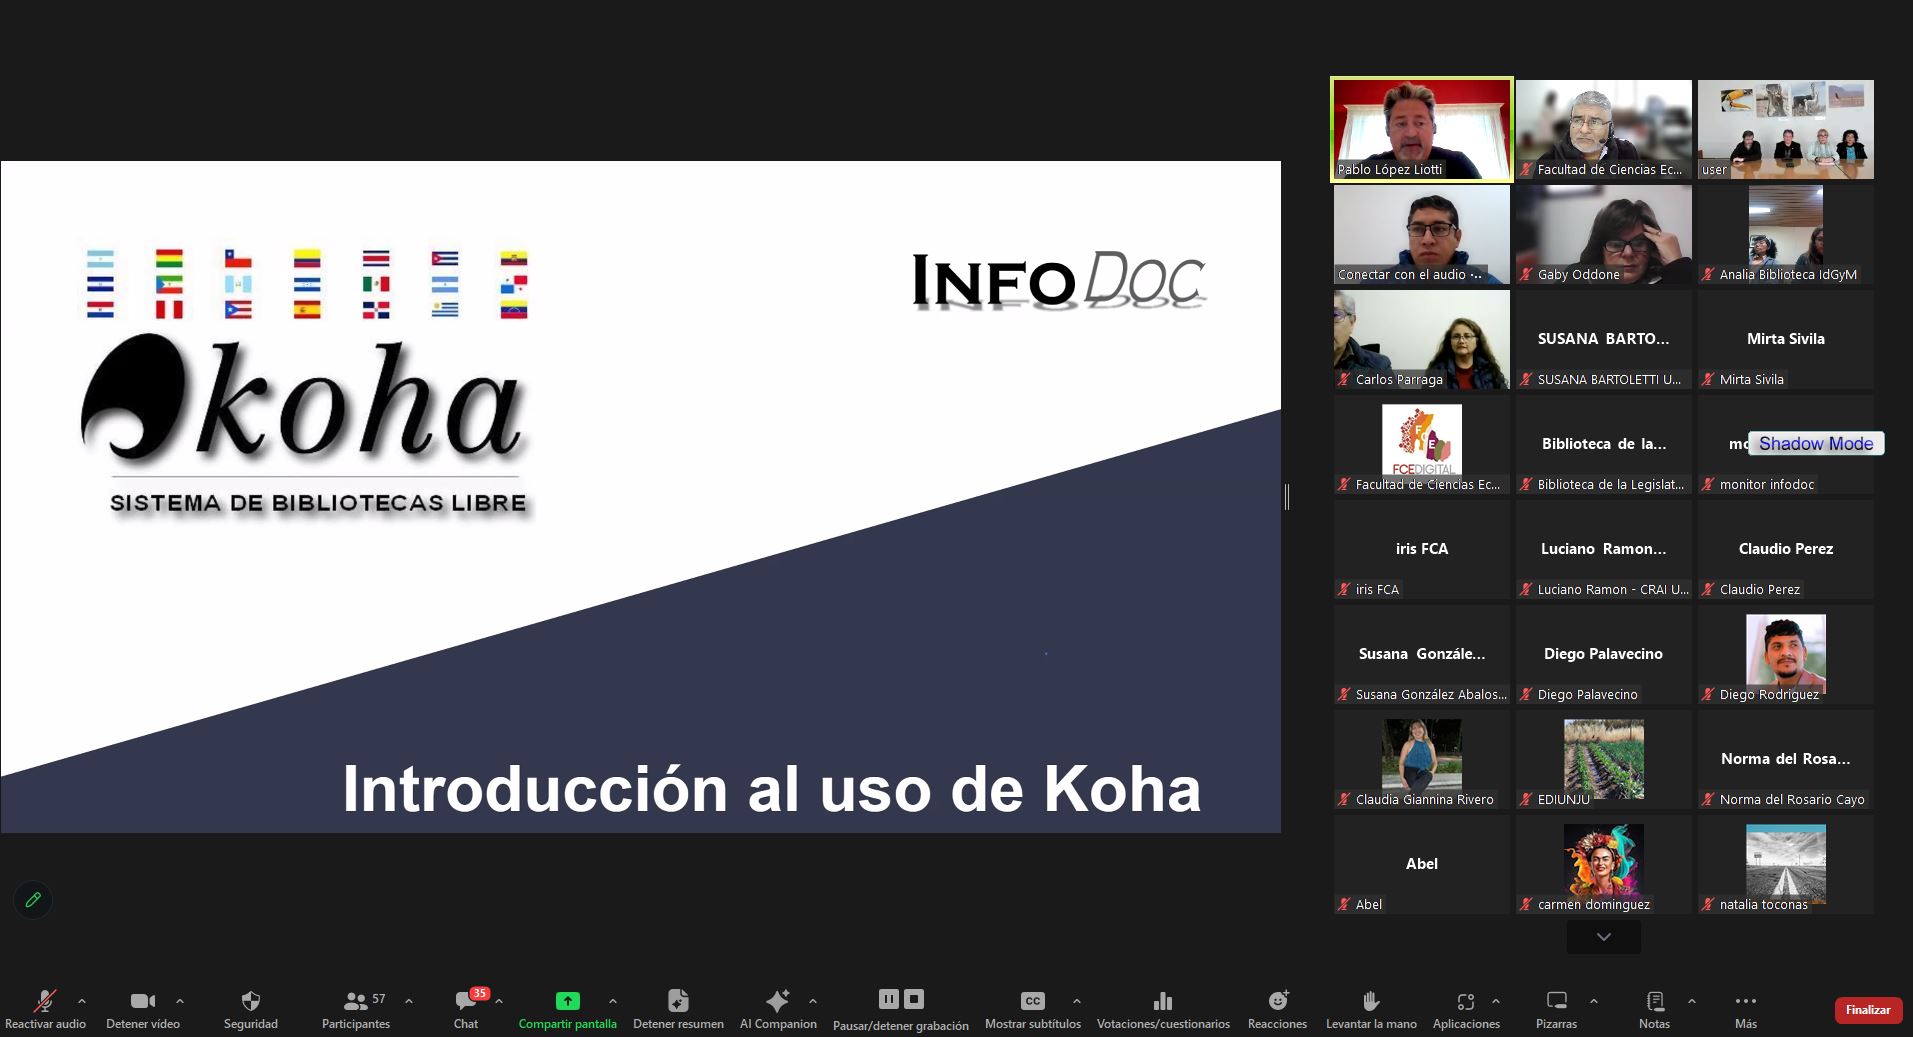Click the panel divider handle beside slide
The height and width of the screenshot is (1037, 1913).
(x=1287, y=496)
